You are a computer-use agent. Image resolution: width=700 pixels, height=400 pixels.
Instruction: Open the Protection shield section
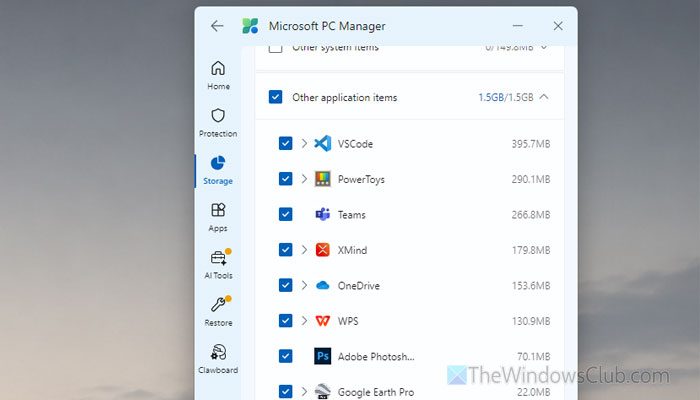[218, 122]
